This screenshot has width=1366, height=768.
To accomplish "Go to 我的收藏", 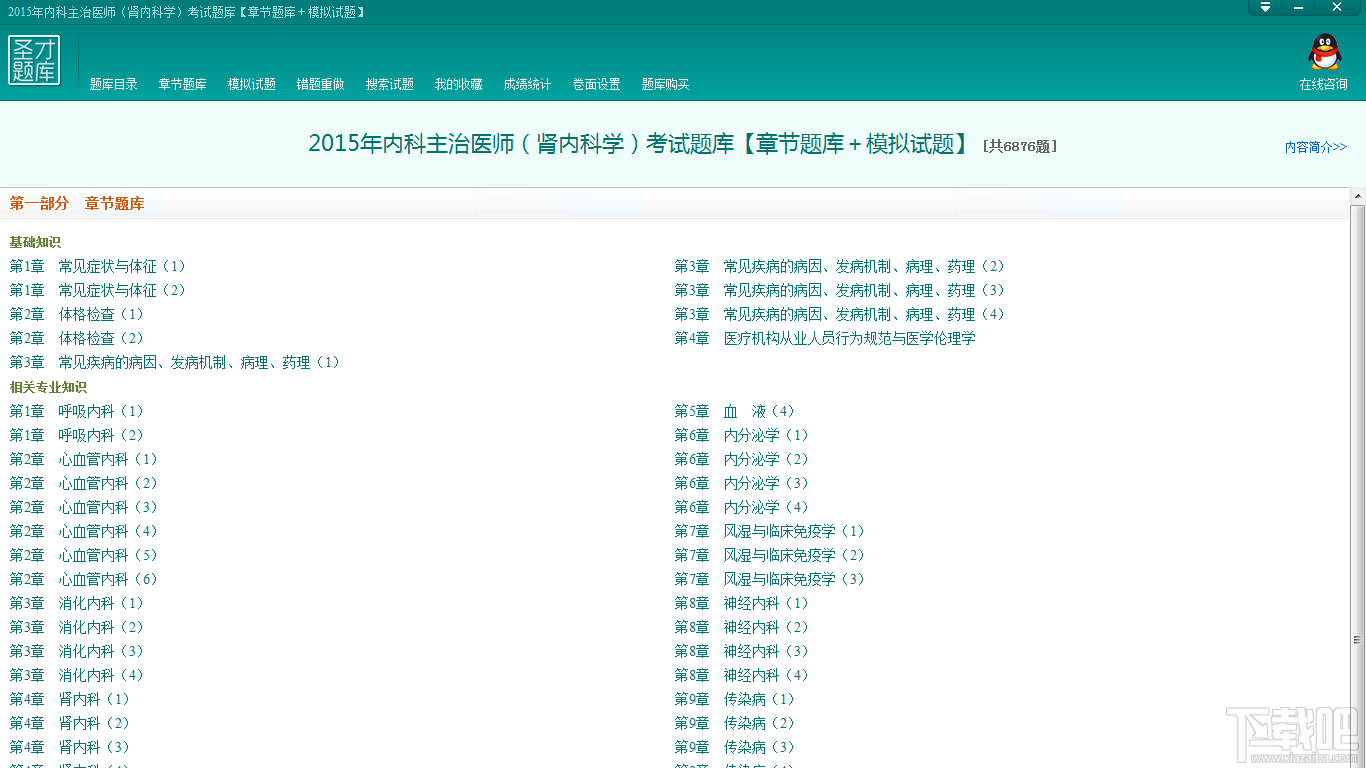I will click(459, 84).
